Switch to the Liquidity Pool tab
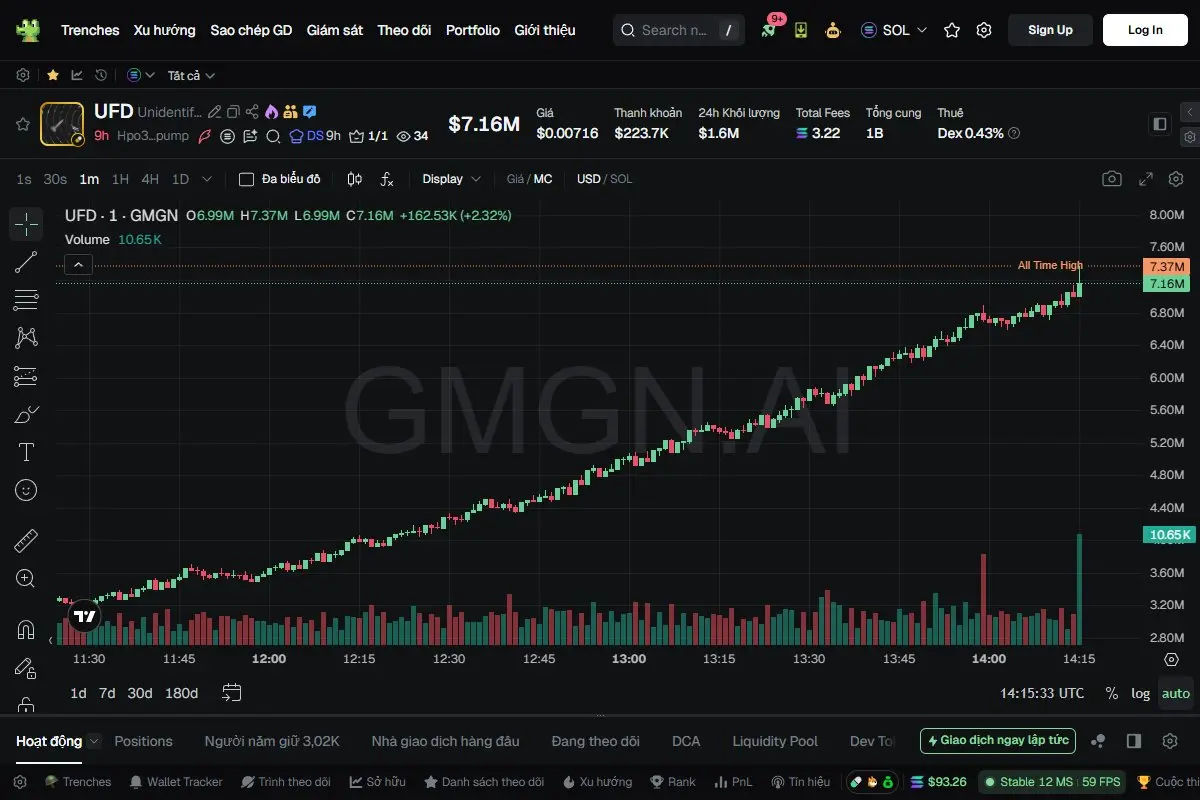Image resolution: width=1200 pixels, height=800 pixels. pos(775,741)
